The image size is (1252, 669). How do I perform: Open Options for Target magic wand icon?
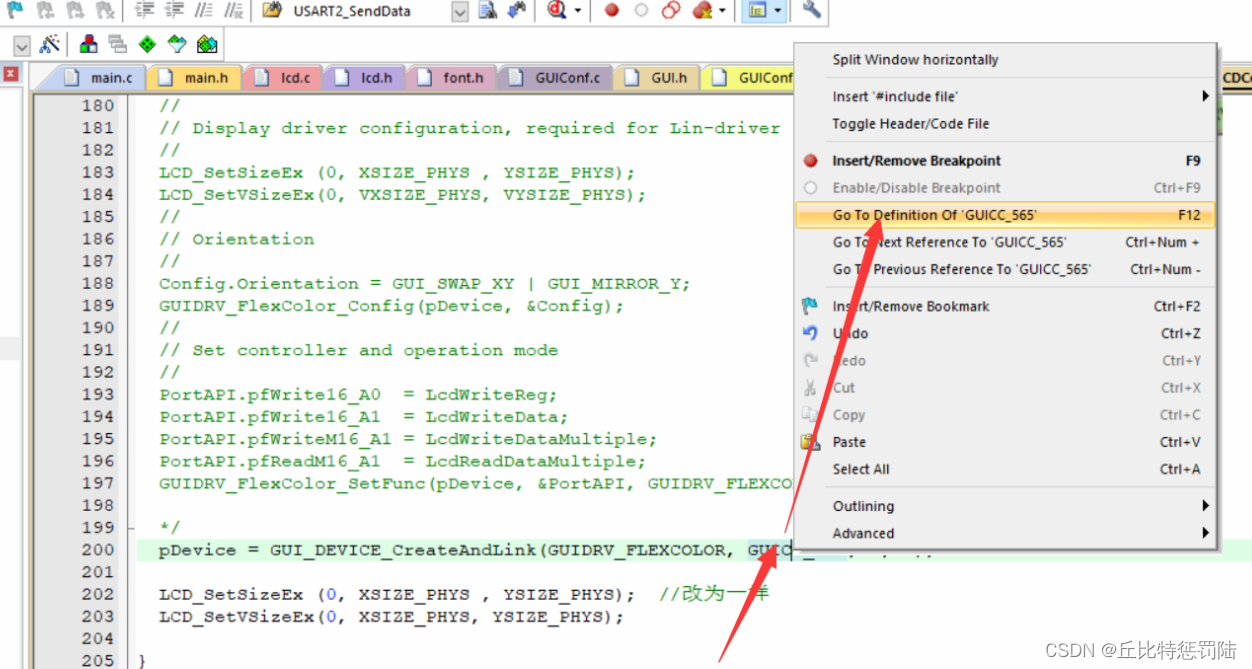[x=50, y=44]
